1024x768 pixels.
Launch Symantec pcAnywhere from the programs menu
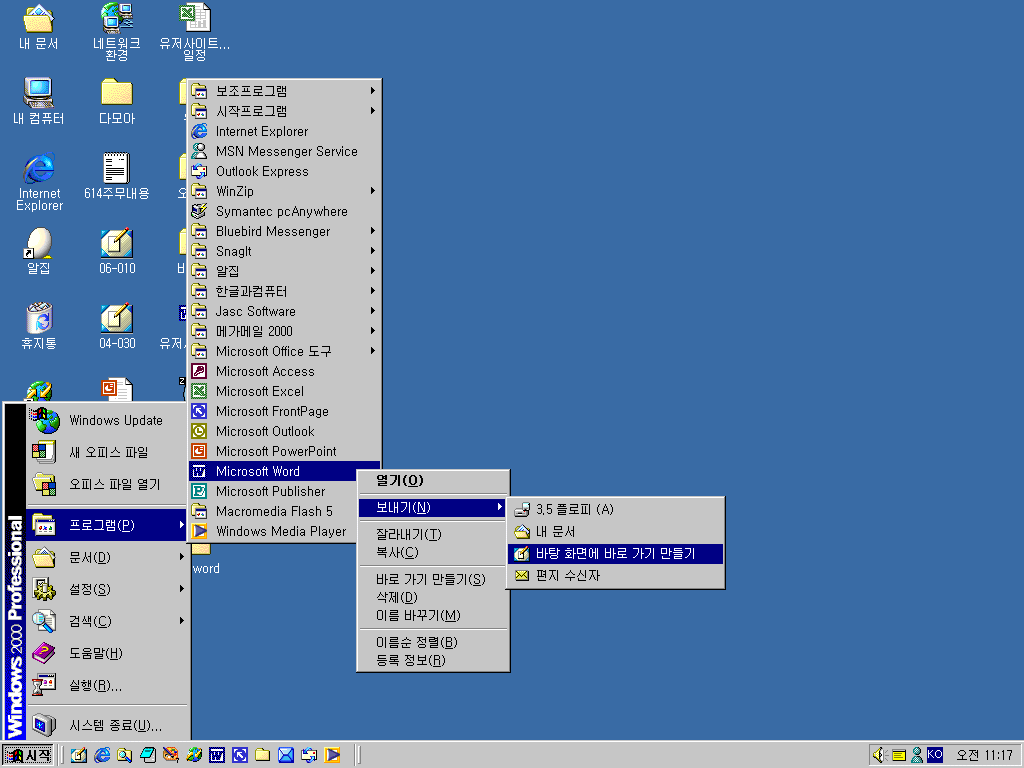coord(284,212)
